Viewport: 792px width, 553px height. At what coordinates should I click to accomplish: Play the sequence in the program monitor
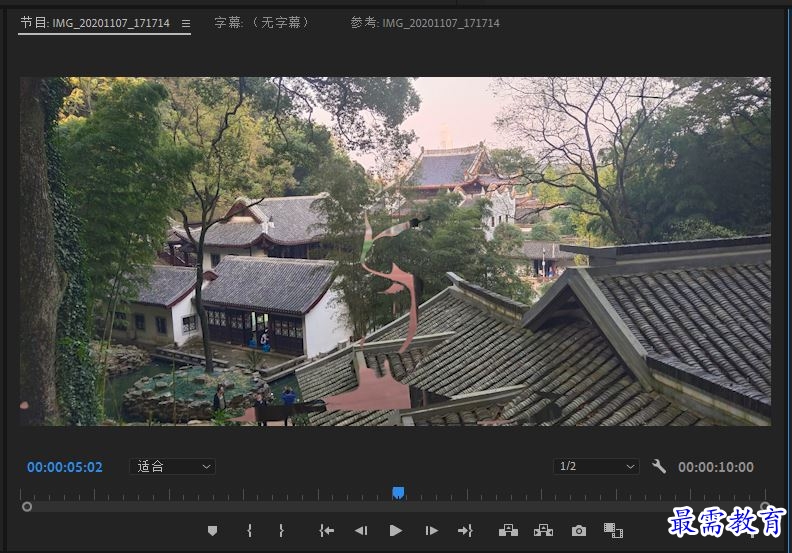click(x=396, y=531)
